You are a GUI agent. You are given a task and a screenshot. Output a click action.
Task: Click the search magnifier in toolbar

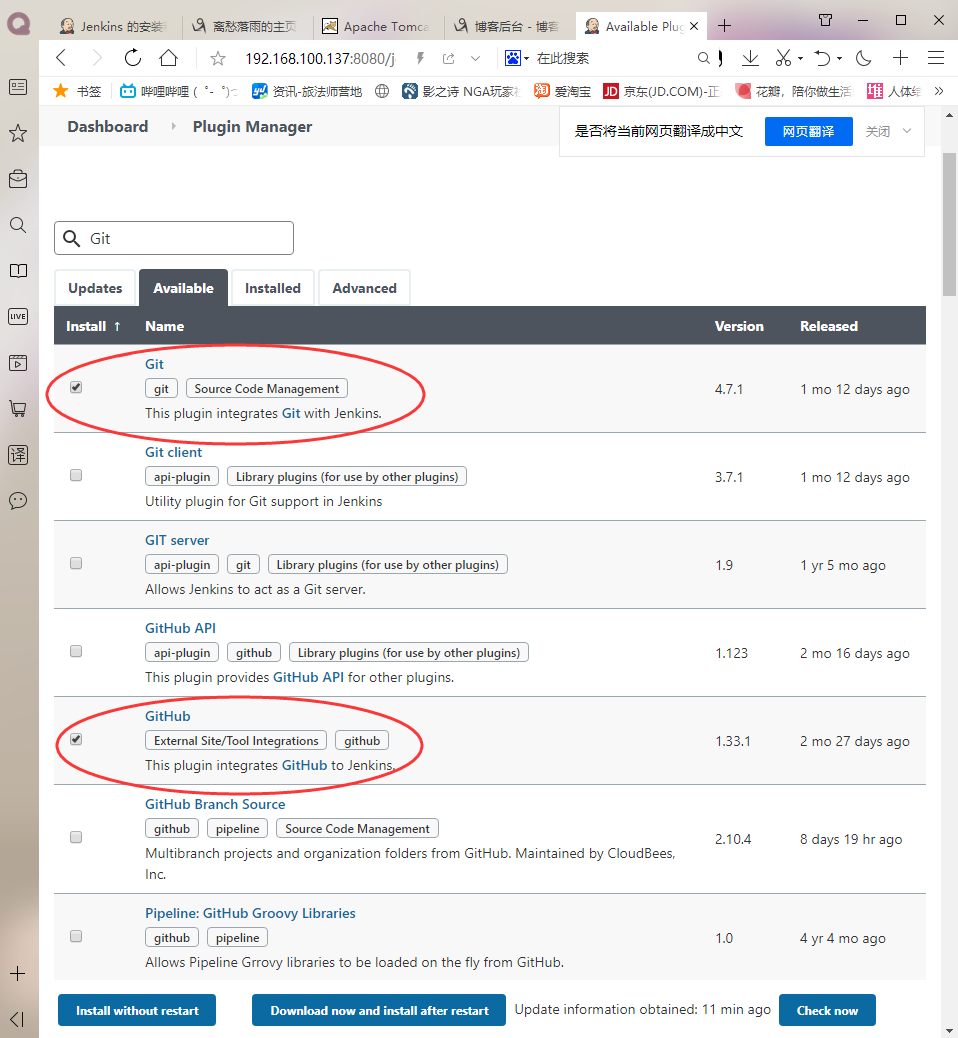point(703,58)
